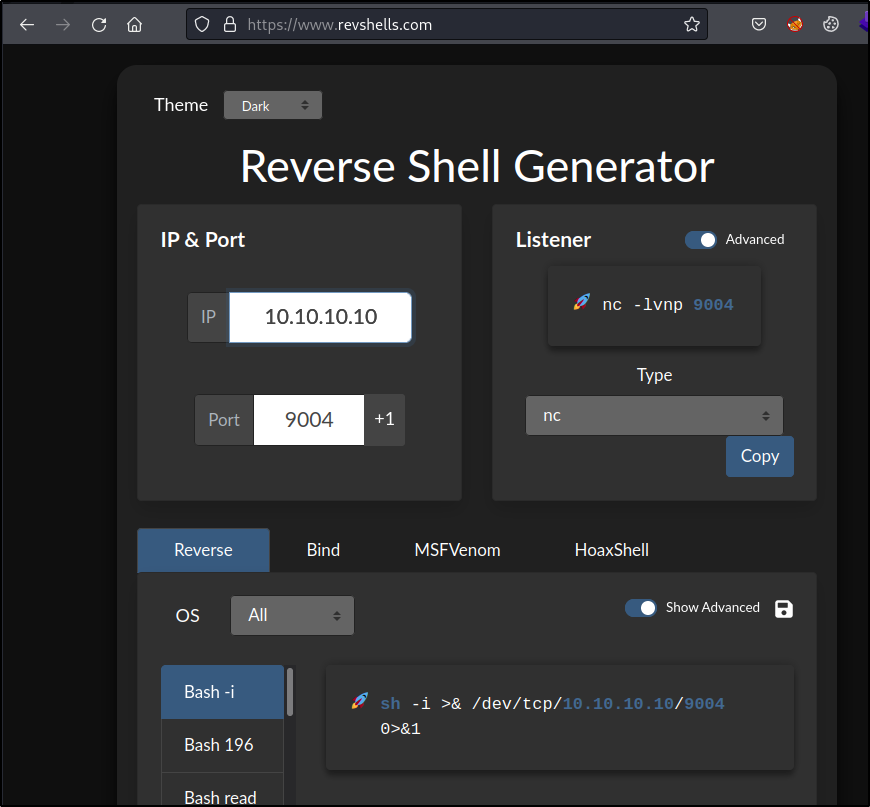Image resolution: width=870 pixels, height=807 pixels.
Task: Switch to the HoaxShell tab
Action: coord(611,550)
